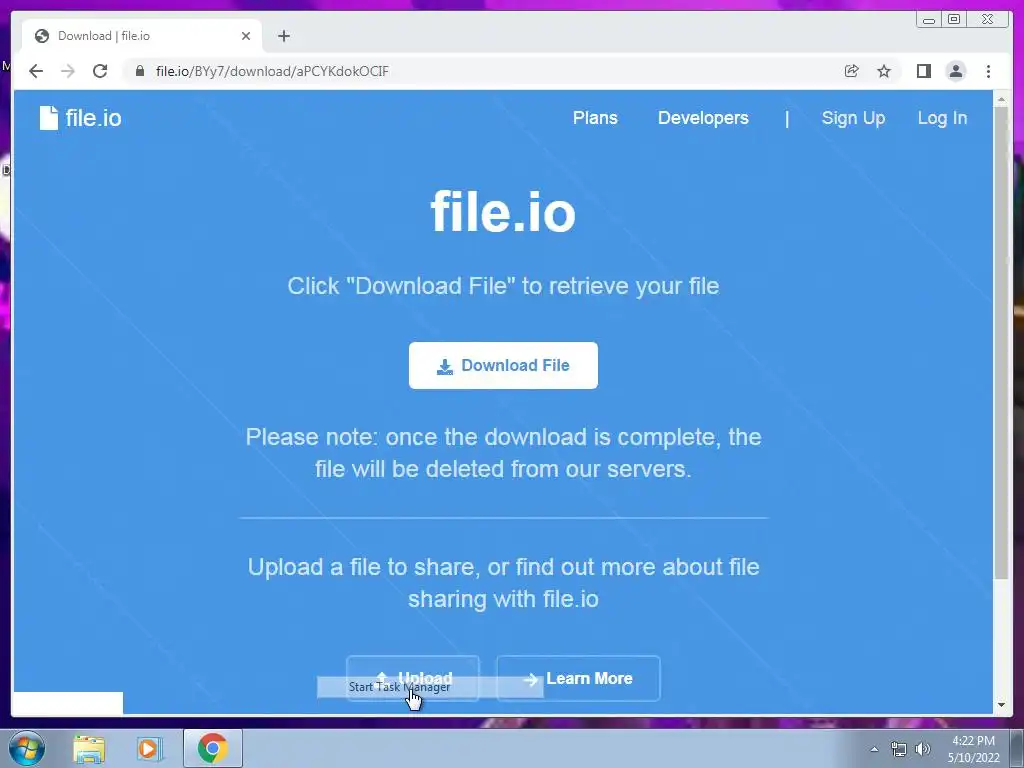Reload the file.io page
This screenshot has width=1024, height=768.
tap(100, 71)
